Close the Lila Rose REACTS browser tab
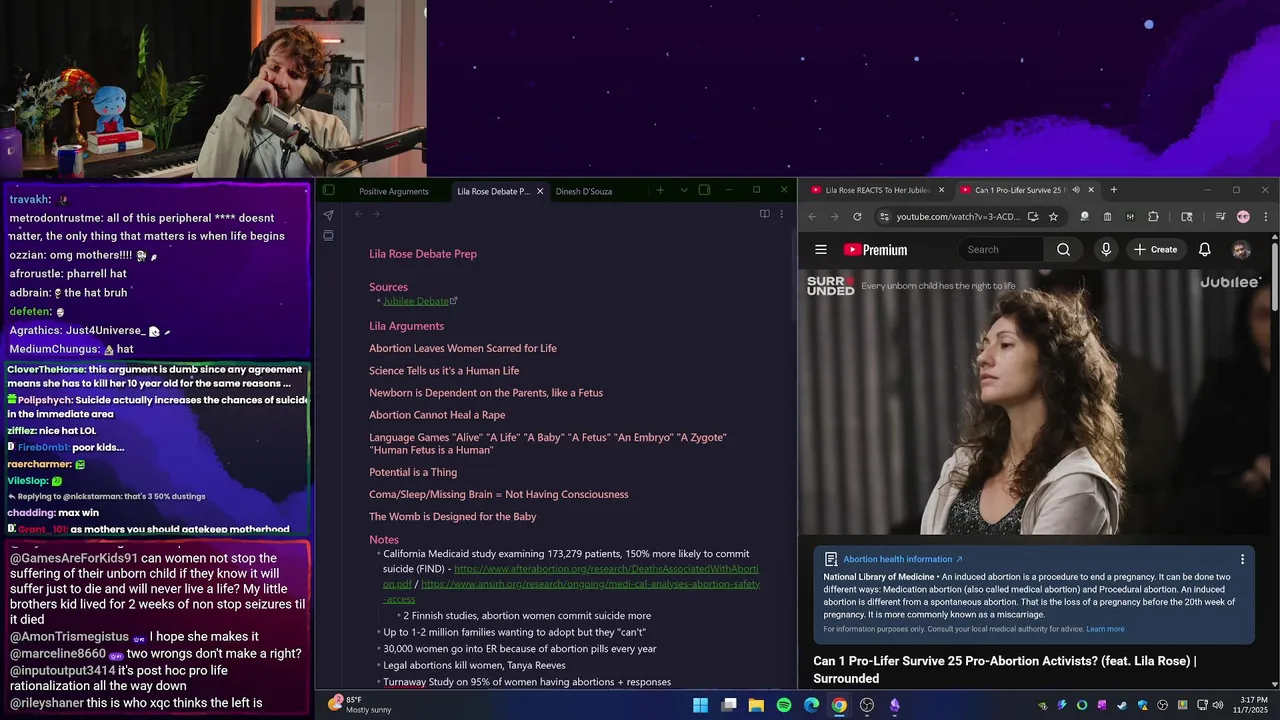Screen dimensions: 1280x720 coord(941,190)
